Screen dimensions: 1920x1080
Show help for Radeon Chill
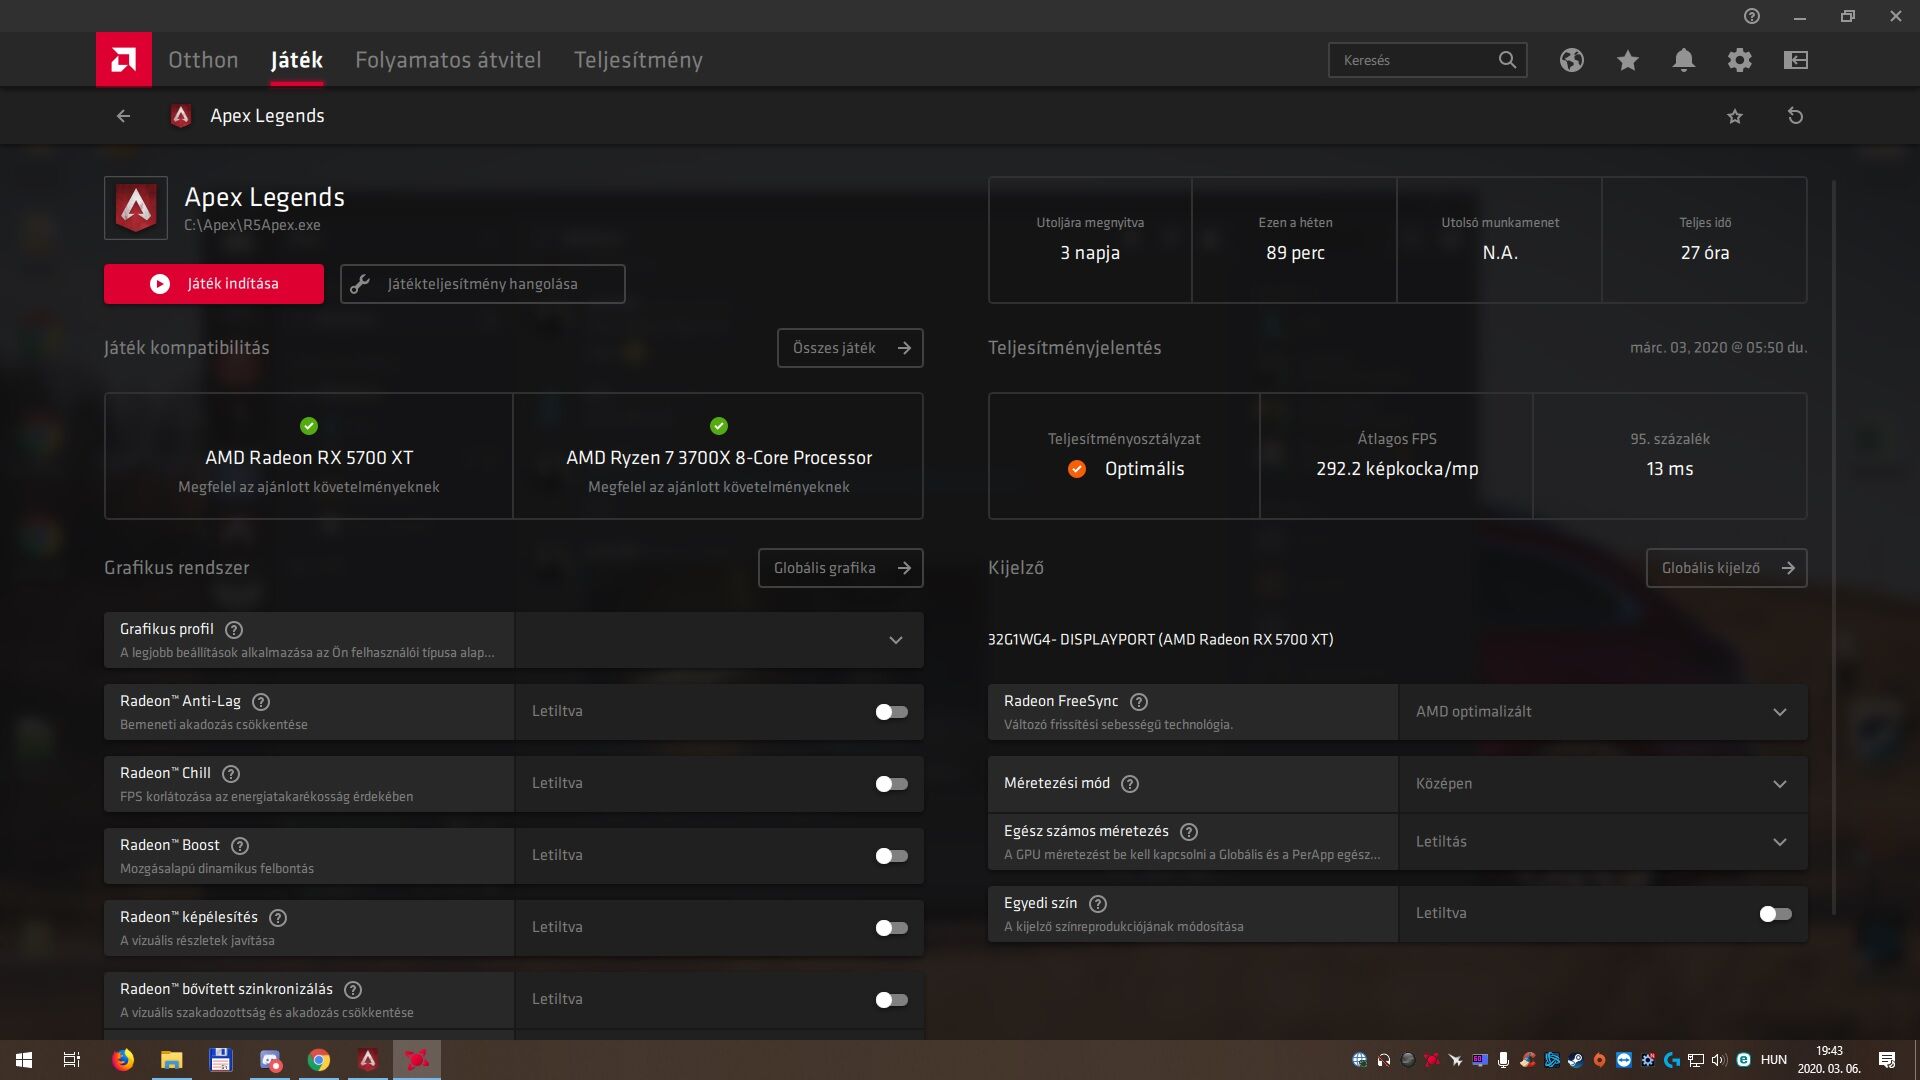[x=231, y=774]
